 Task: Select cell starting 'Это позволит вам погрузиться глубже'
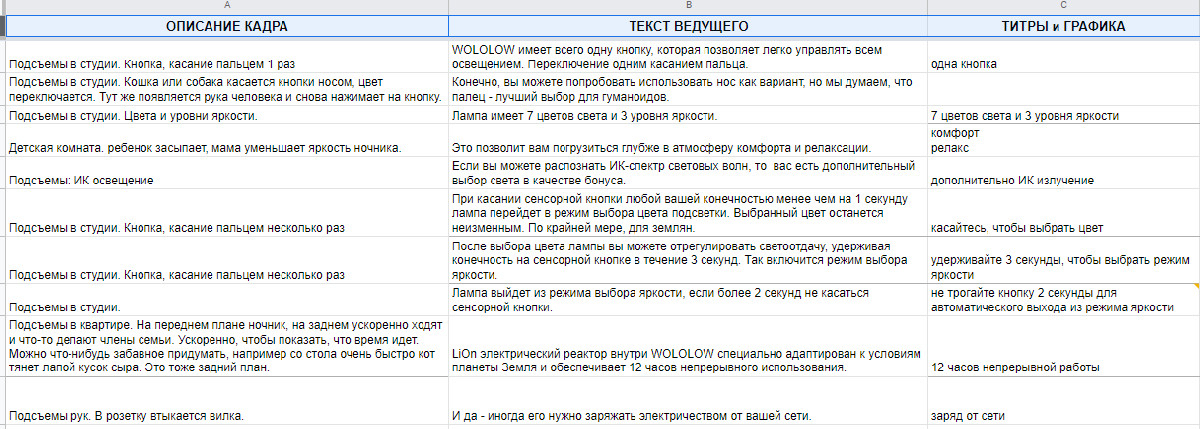tap(688, 141)
